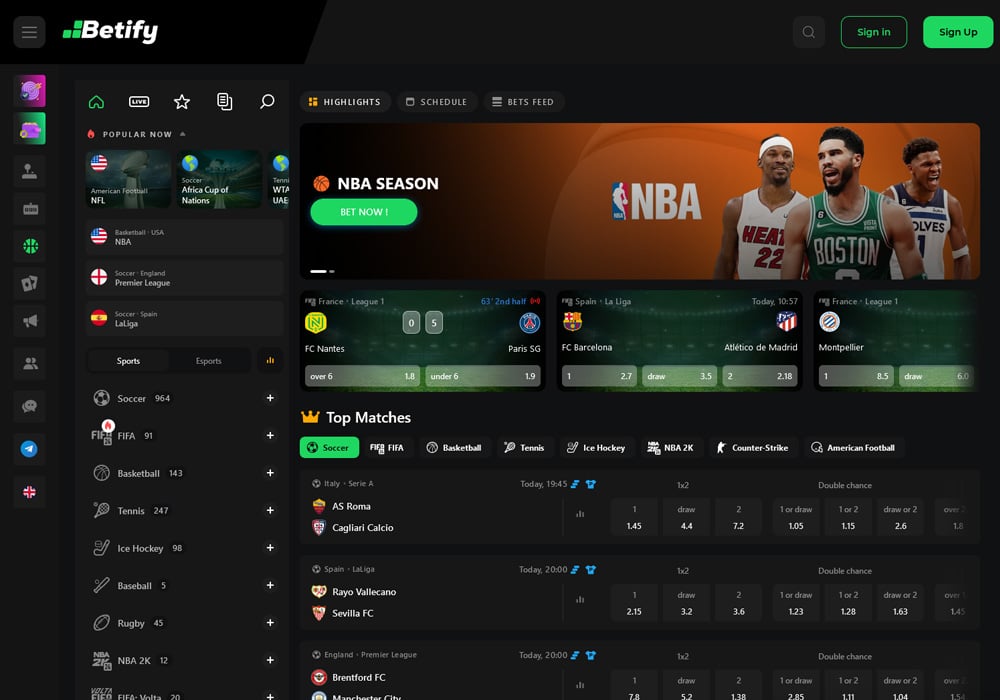Switch to the Sports toggle
This screenshot has height=700, width=1000.
click(x=128, y=361)
